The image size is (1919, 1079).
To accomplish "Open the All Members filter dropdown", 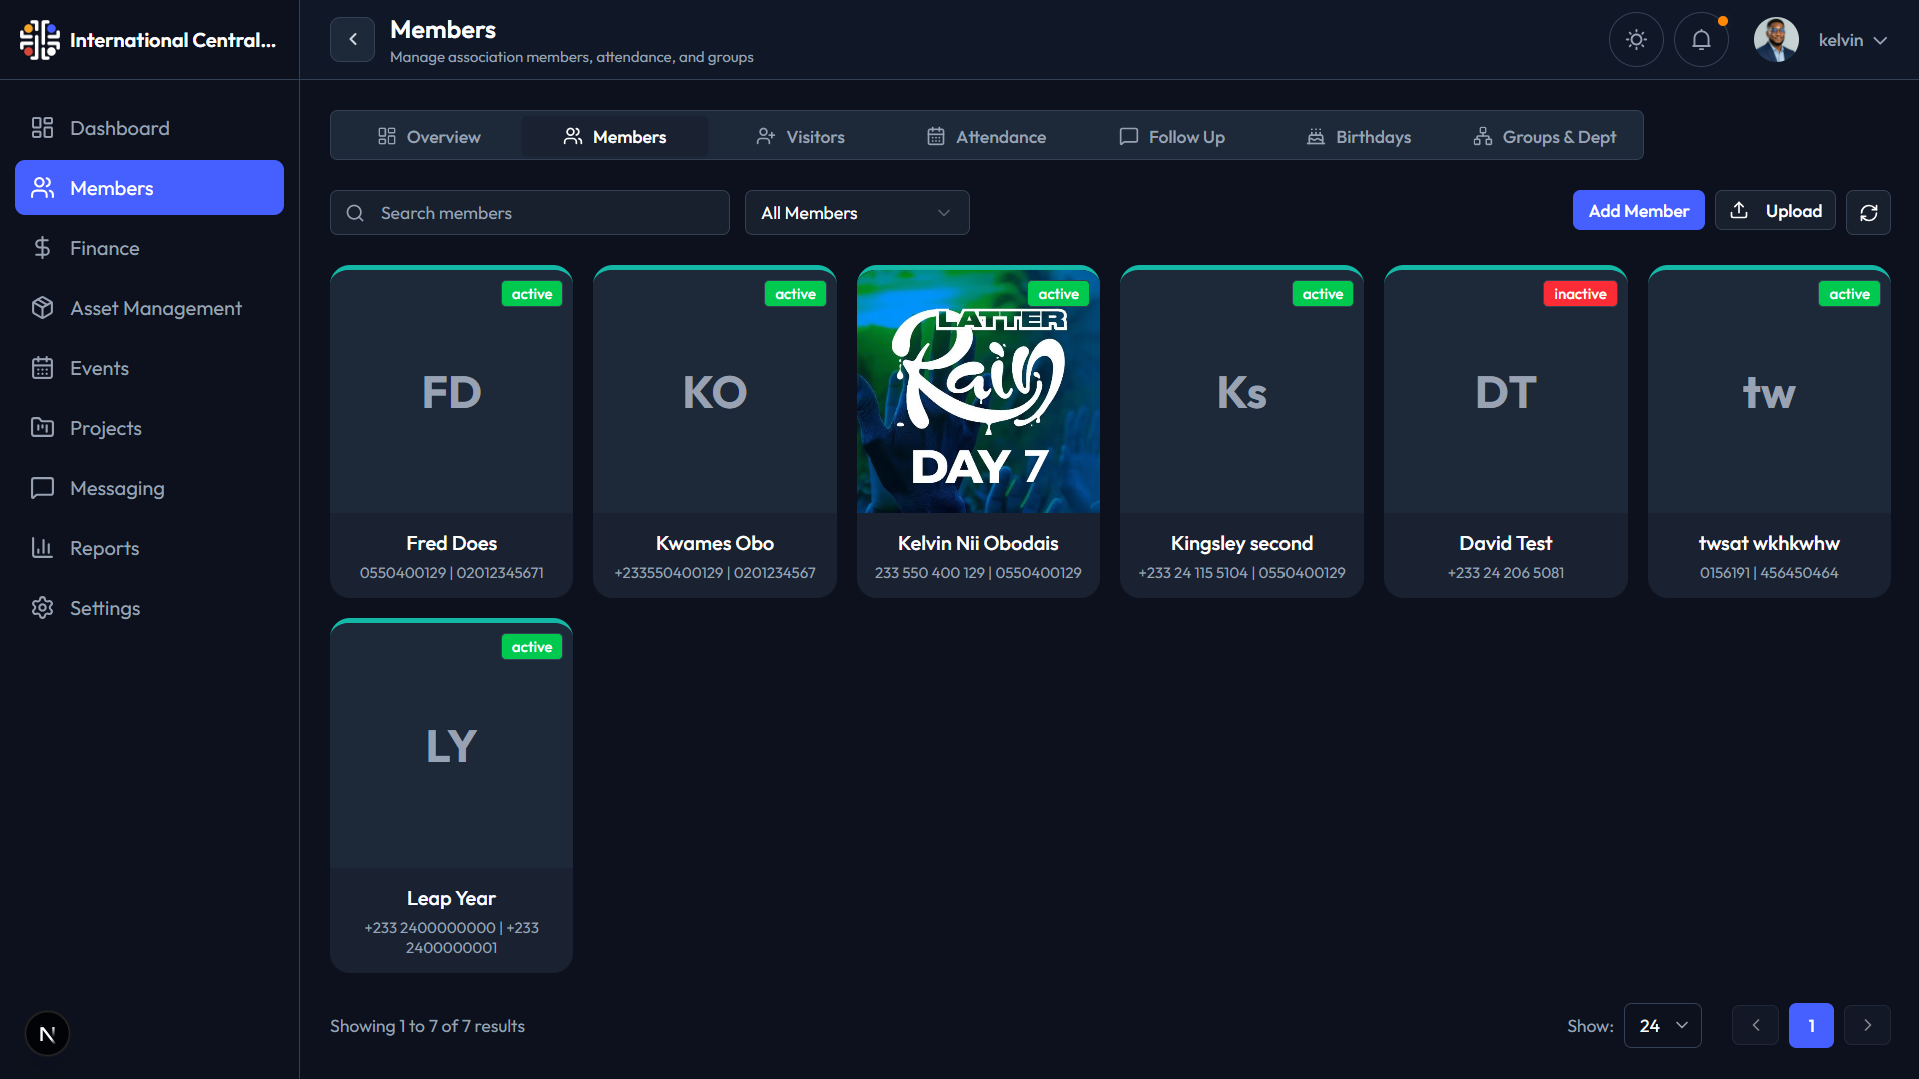I will pyautogui.click(x=856, y=212).
